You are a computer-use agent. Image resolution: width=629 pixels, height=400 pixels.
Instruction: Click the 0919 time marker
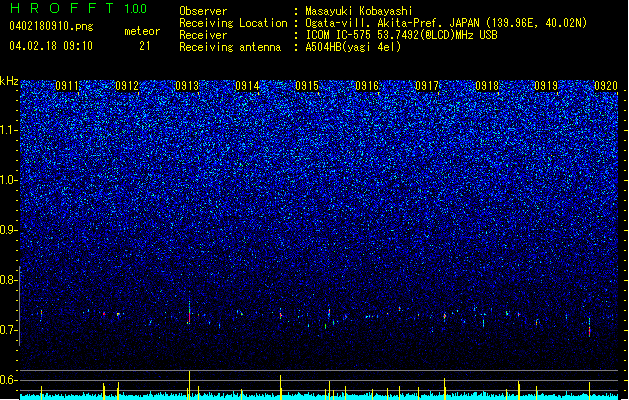tap(546, 86)
